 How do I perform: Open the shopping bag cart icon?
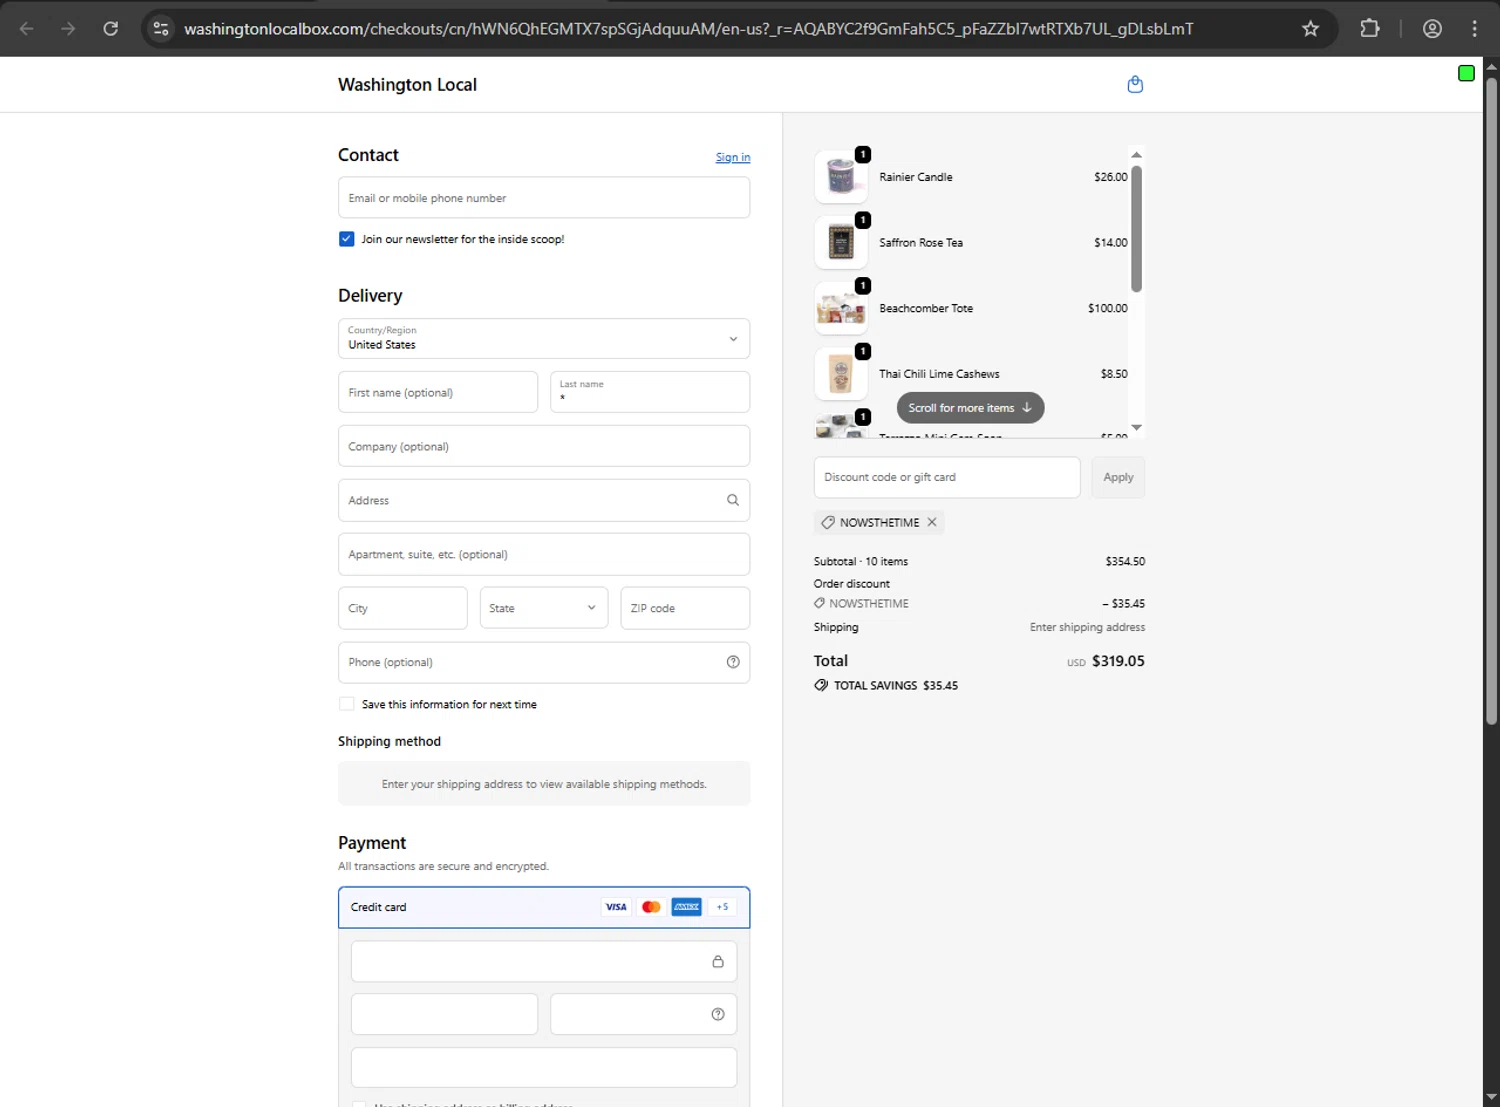click(1135, 84)
